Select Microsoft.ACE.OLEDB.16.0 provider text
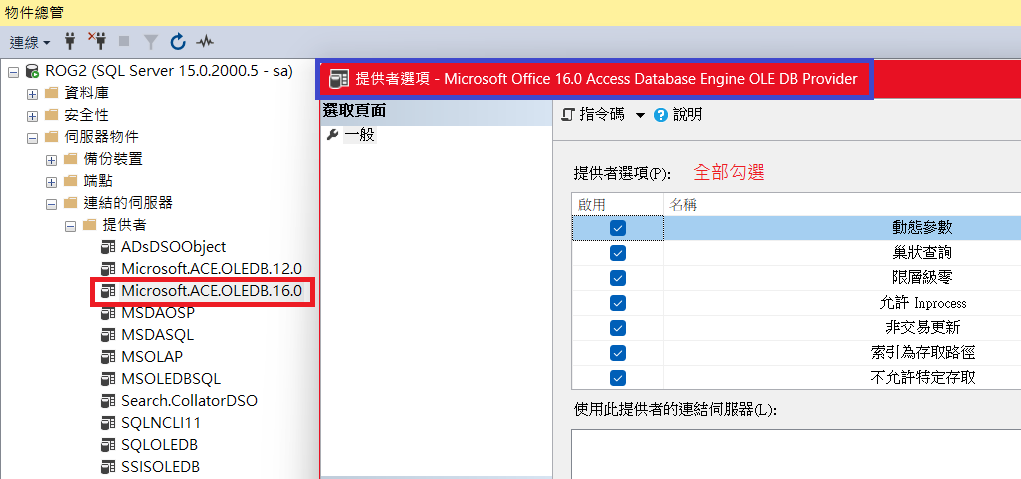The height and width of the screenshot is (479, 1021). (212, 291)
